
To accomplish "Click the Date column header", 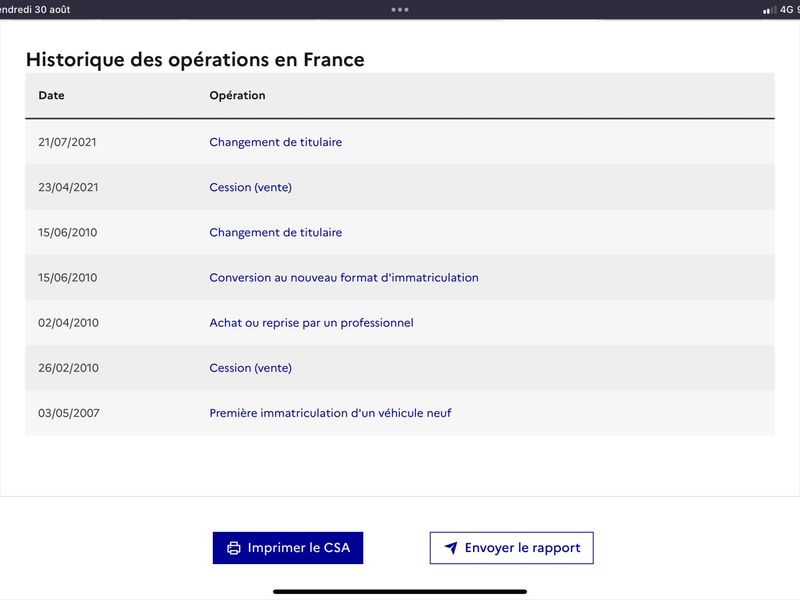I will (52, 95).
